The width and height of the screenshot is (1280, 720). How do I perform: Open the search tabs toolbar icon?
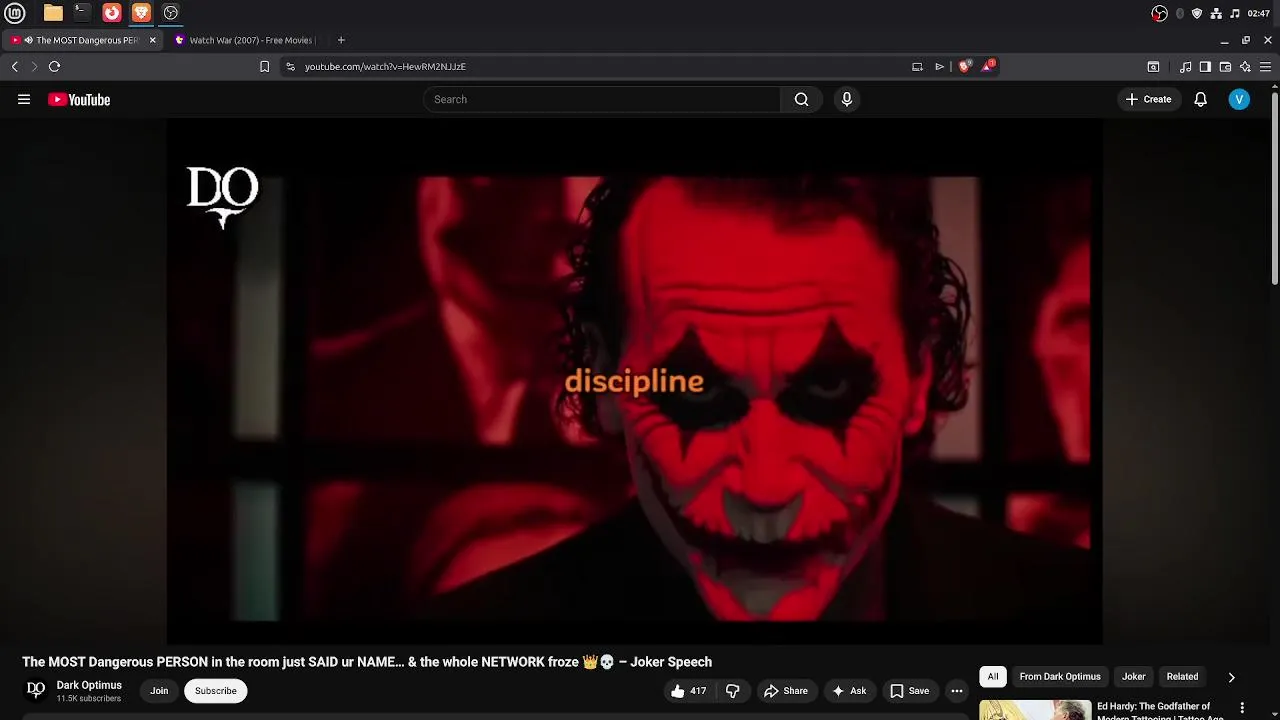pos(1153,66)
